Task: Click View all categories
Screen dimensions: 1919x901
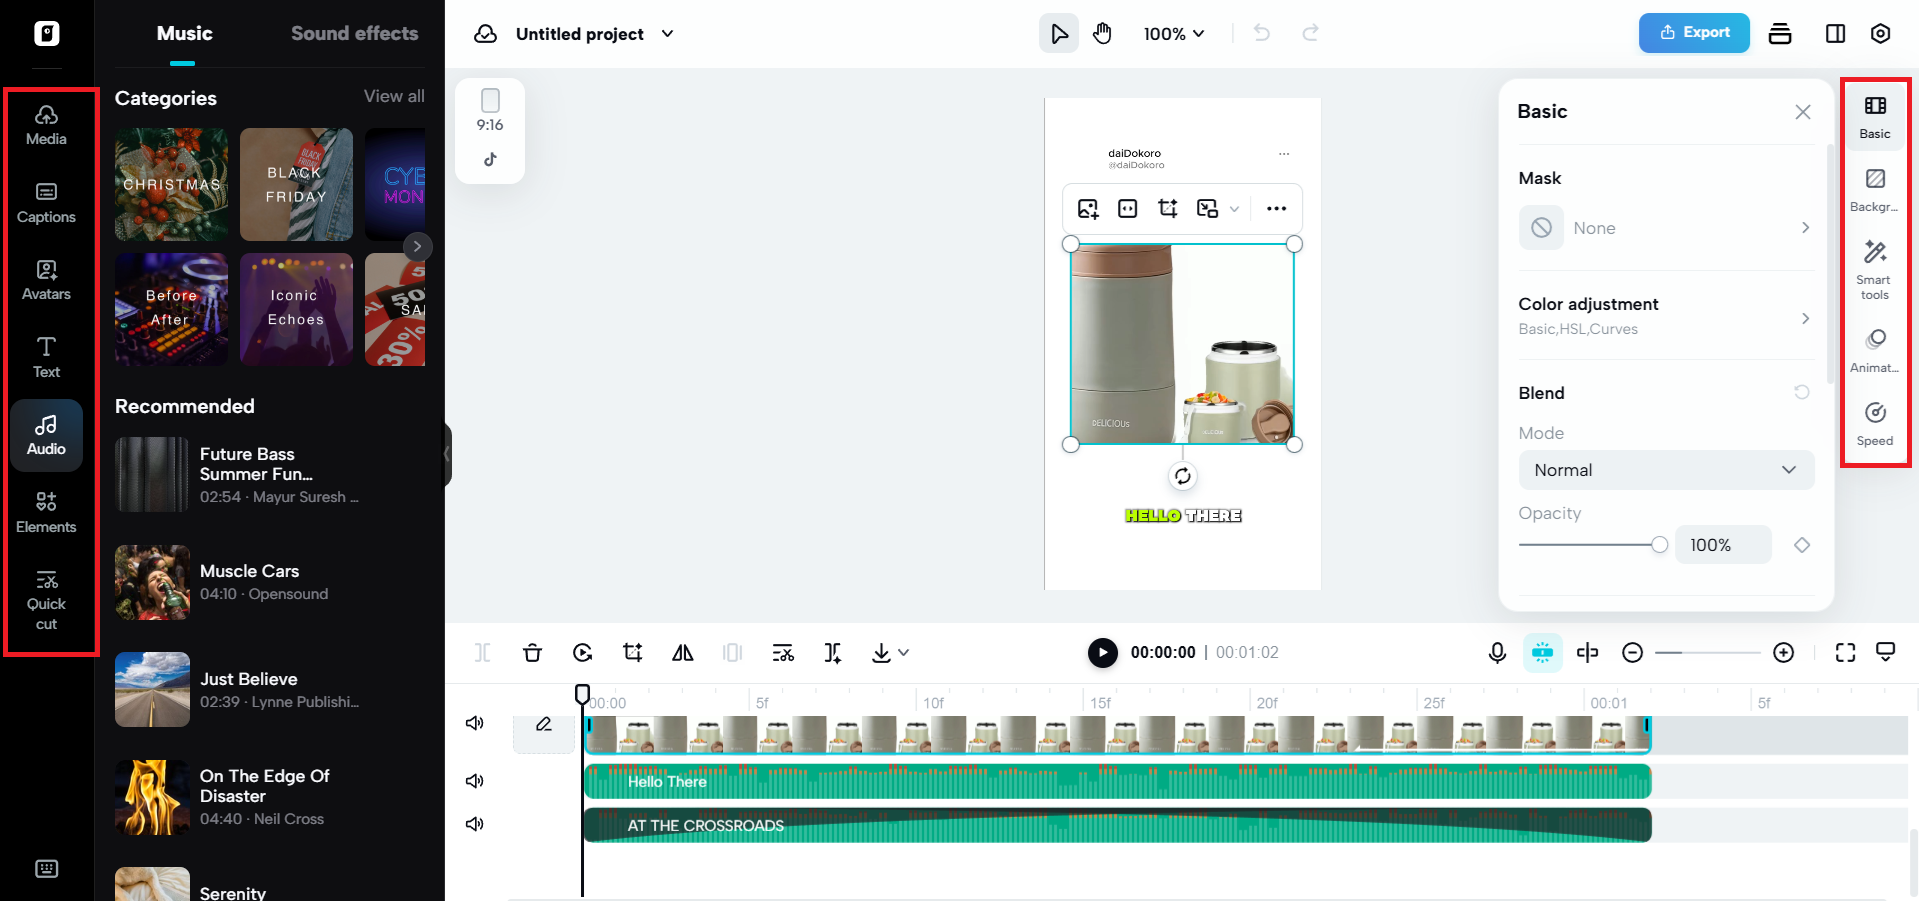Action: [x=394, y=96]
